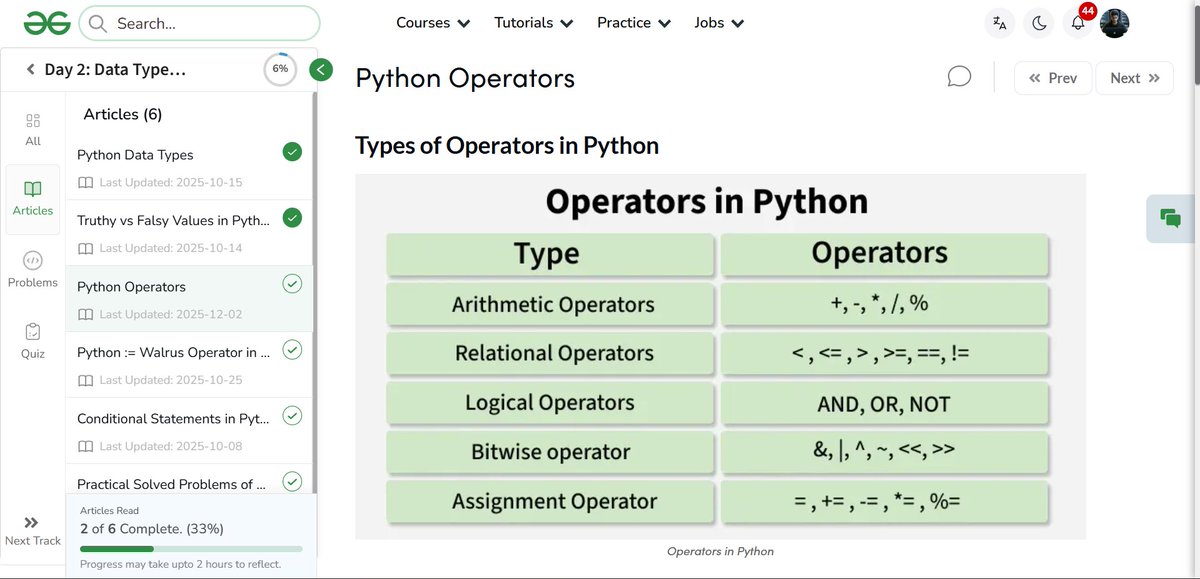Screen dimensions: 1200x579
Task: Select the Articles sidebar tab
Action: click(x=33, y=199)
